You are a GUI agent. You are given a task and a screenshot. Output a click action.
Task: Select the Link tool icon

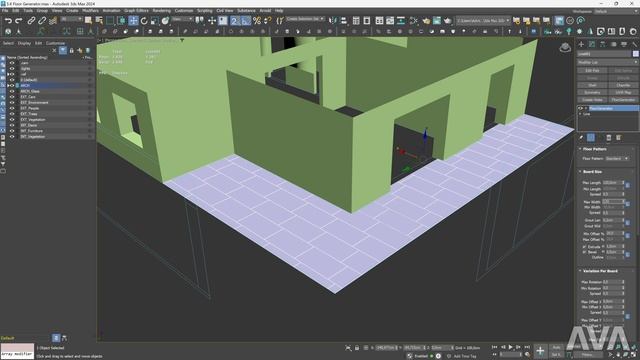tap(31, 20)
